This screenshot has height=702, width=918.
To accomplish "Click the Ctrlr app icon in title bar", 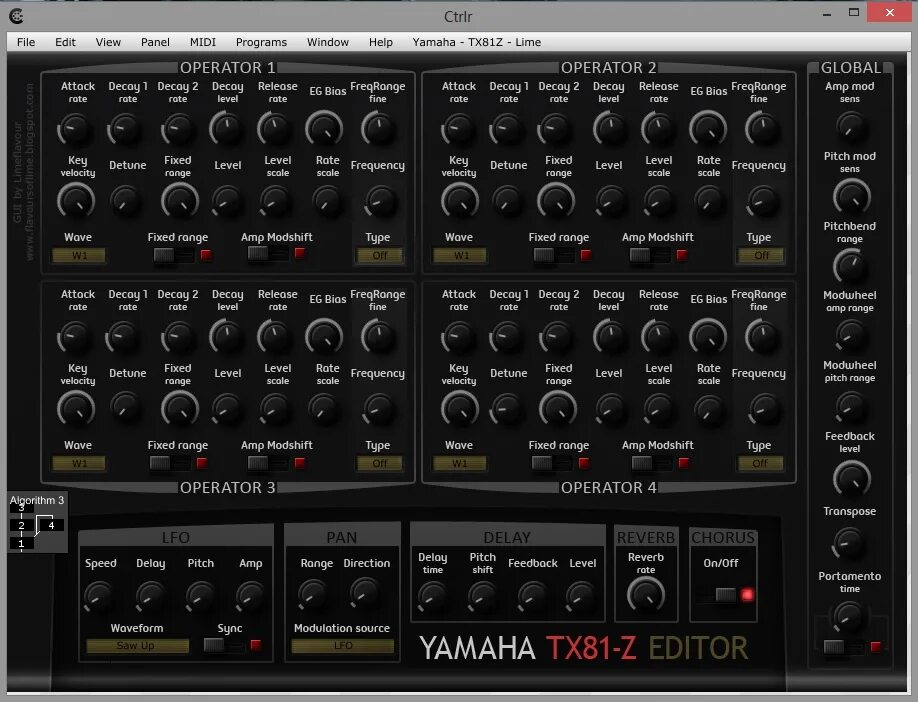I will point(16,16).
